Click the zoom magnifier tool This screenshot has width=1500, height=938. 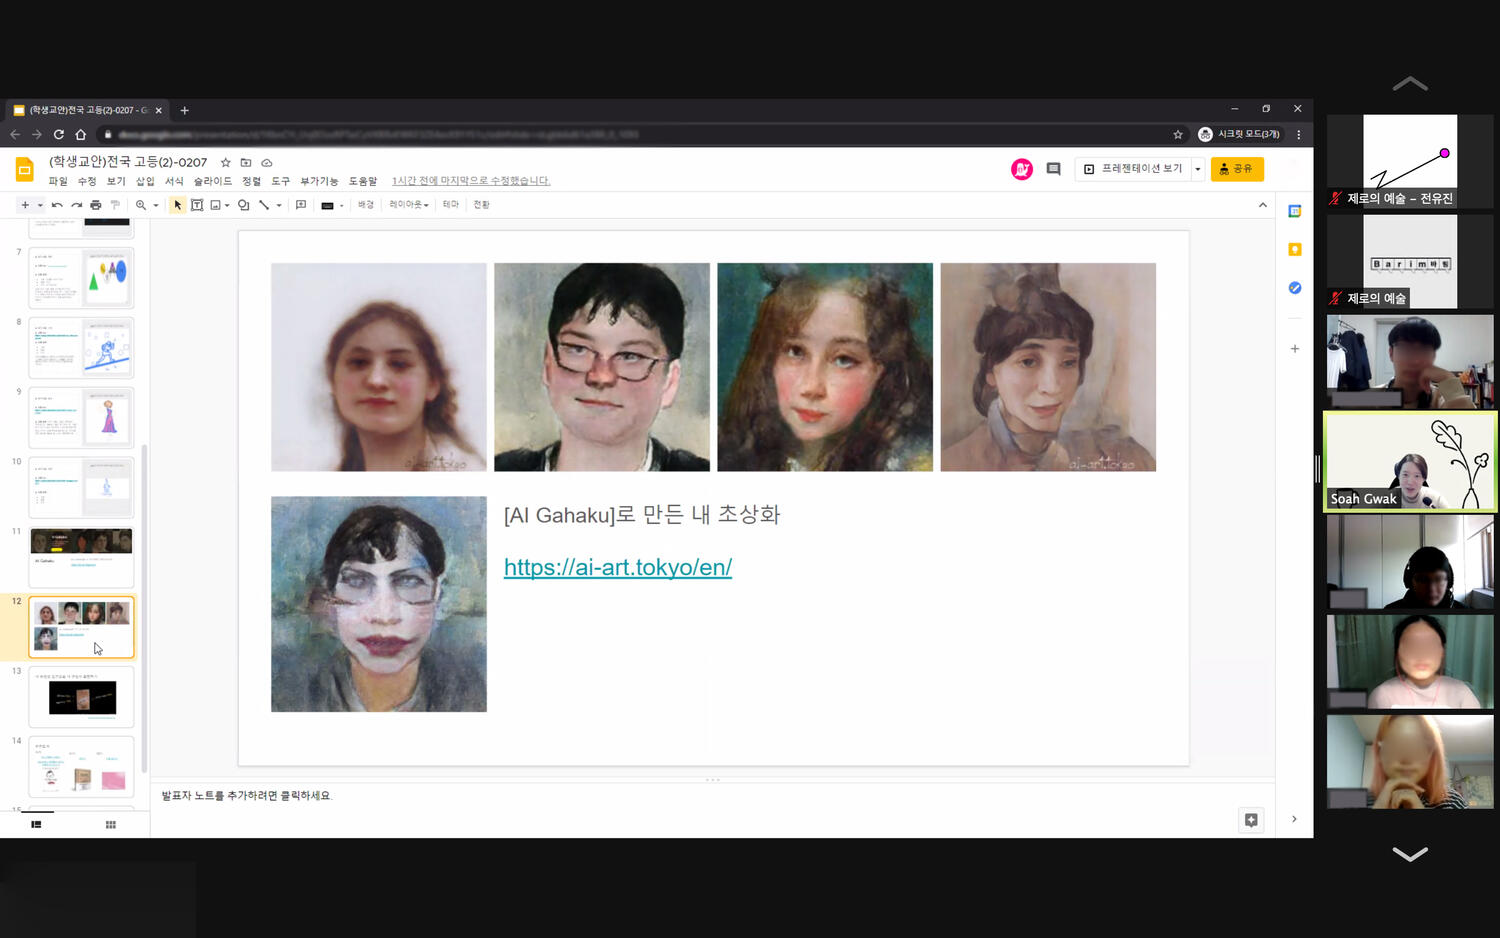coord(141,205)
